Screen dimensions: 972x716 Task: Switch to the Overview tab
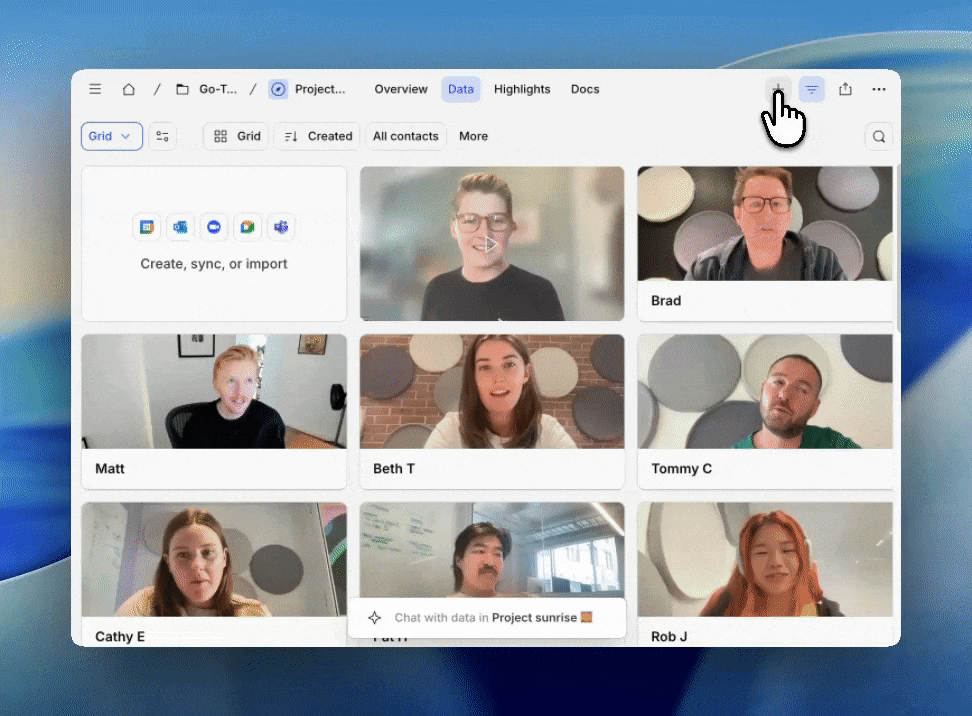click(400, 89)
